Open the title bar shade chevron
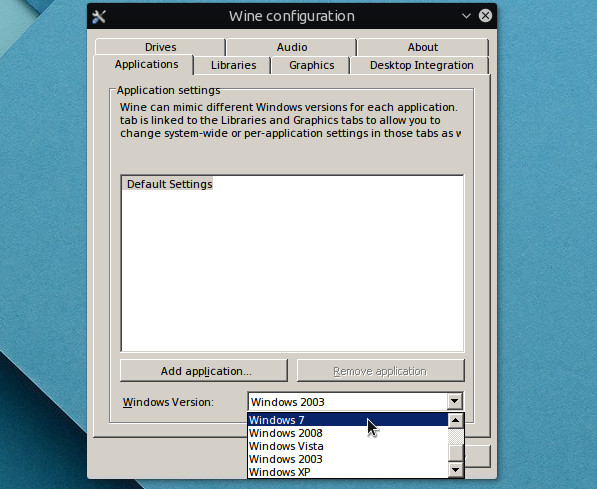Image resolution: width=597 pixels, height=489 pixels. 466,16
